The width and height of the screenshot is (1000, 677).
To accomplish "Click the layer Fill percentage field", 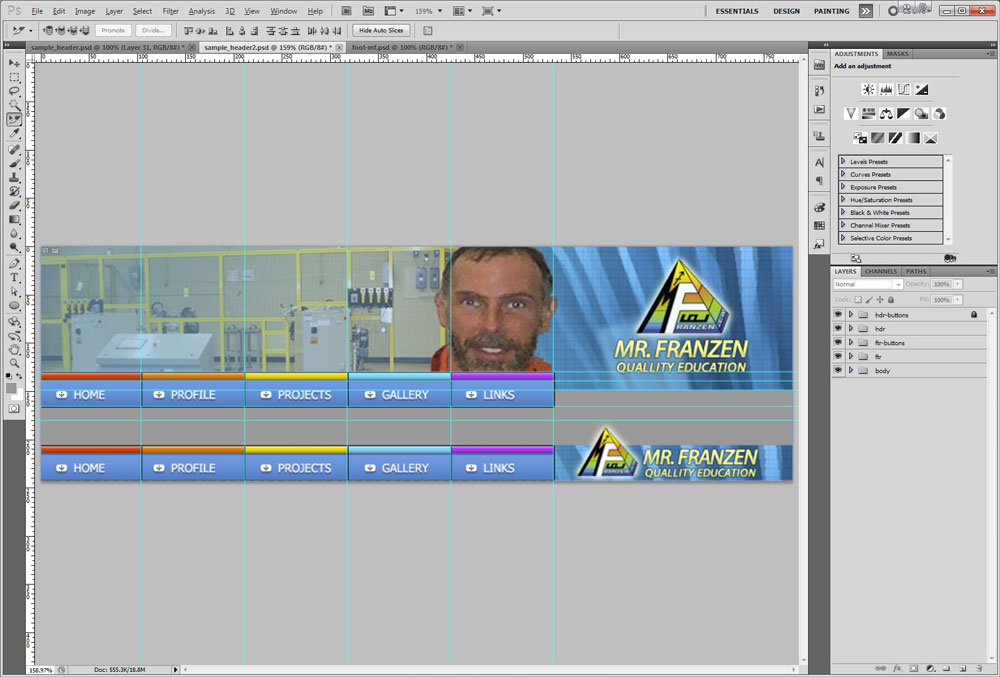I will (x=941, y=300).
